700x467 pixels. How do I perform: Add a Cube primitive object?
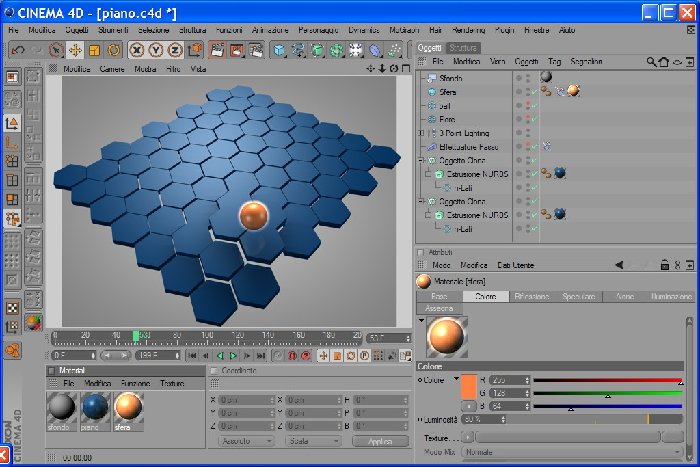(279, 50)
